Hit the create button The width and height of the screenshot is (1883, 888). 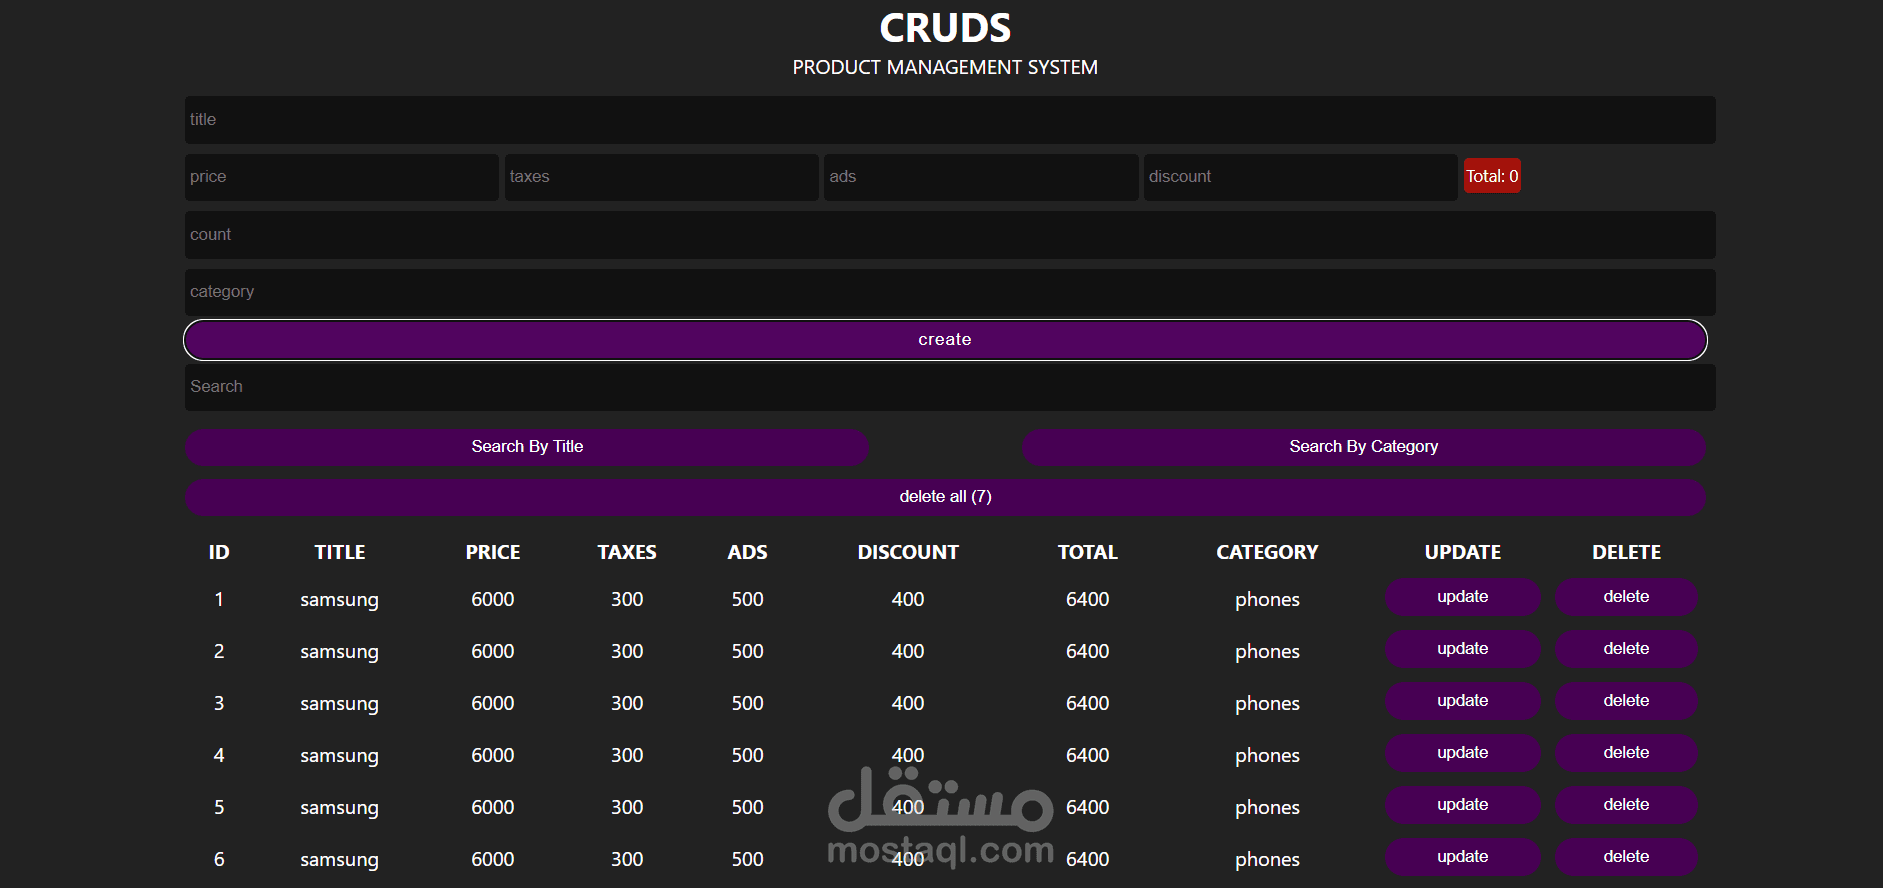[945, 340]
